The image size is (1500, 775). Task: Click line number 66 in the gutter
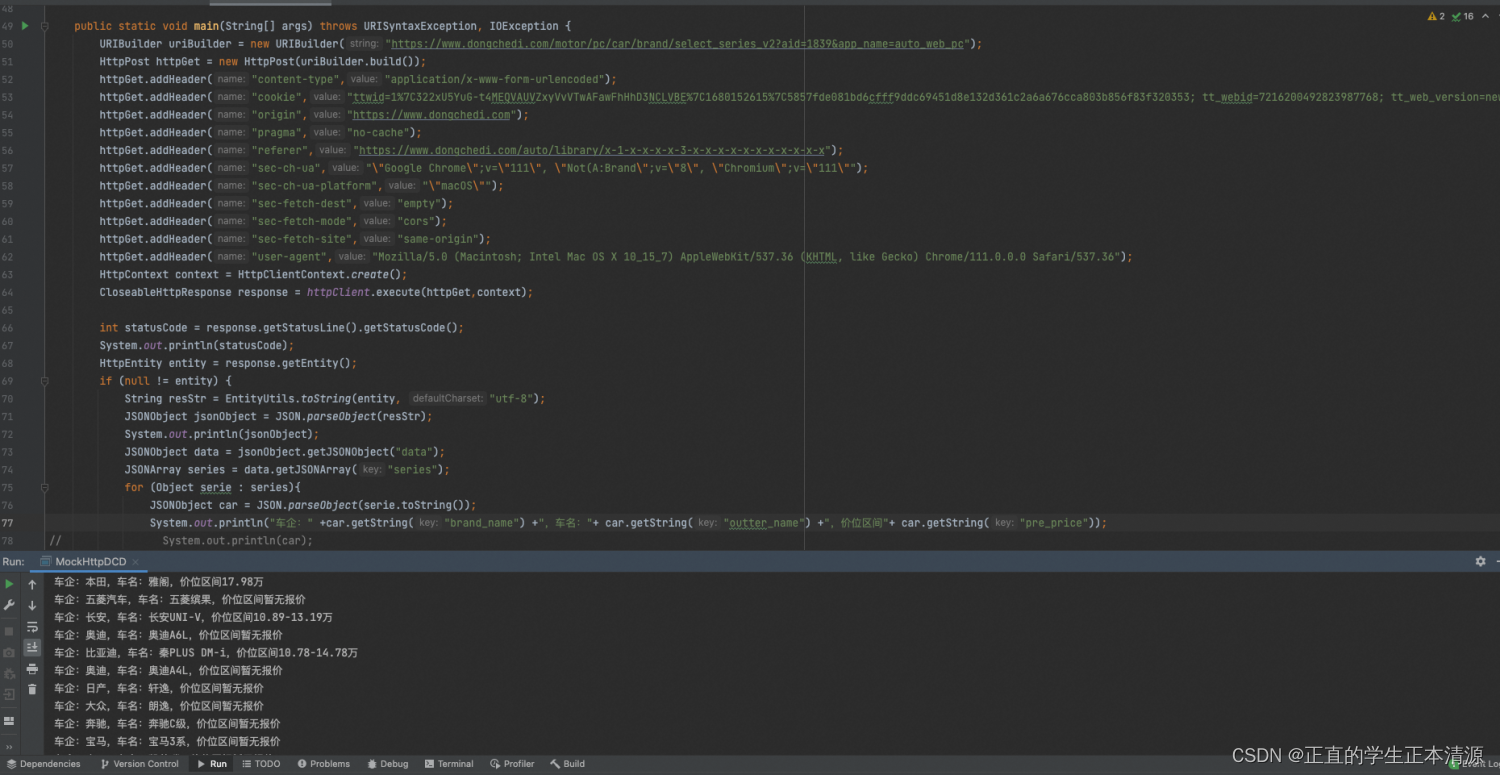[x=8, y=328]
